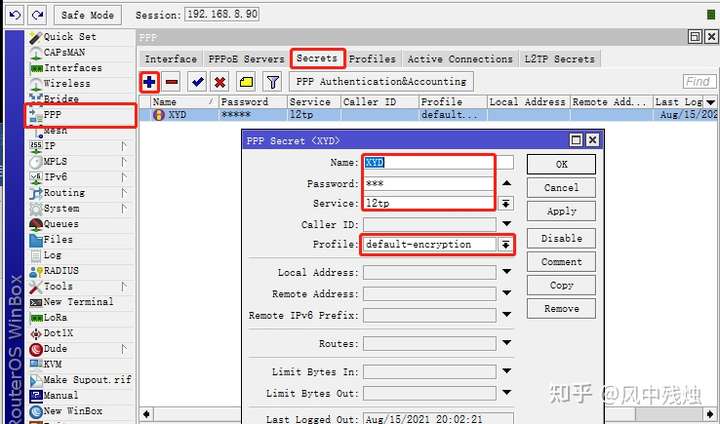Click the red X Disable button
Screen dimensions: 720x424
click(220, 82)
